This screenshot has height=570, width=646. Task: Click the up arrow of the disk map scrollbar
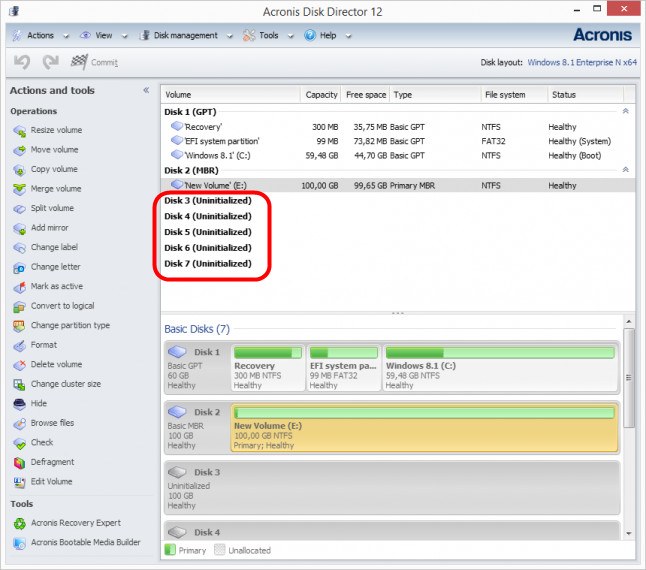[629, 321]
